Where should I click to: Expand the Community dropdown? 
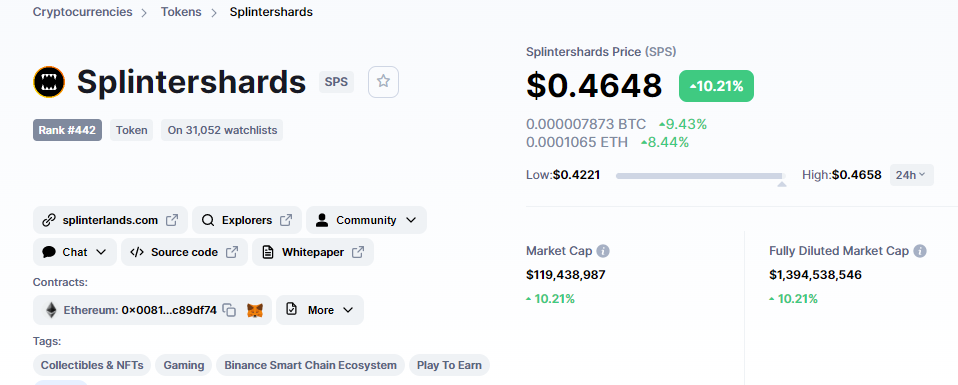(x=366, y=220)
